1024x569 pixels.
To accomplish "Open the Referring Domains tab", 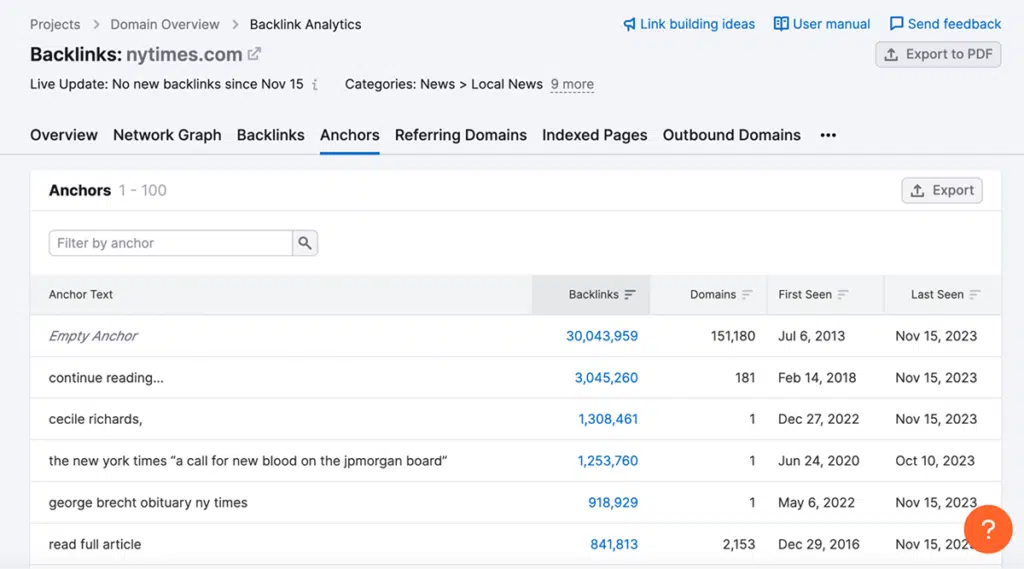I will pyautogui.click(x=460, y=135).
